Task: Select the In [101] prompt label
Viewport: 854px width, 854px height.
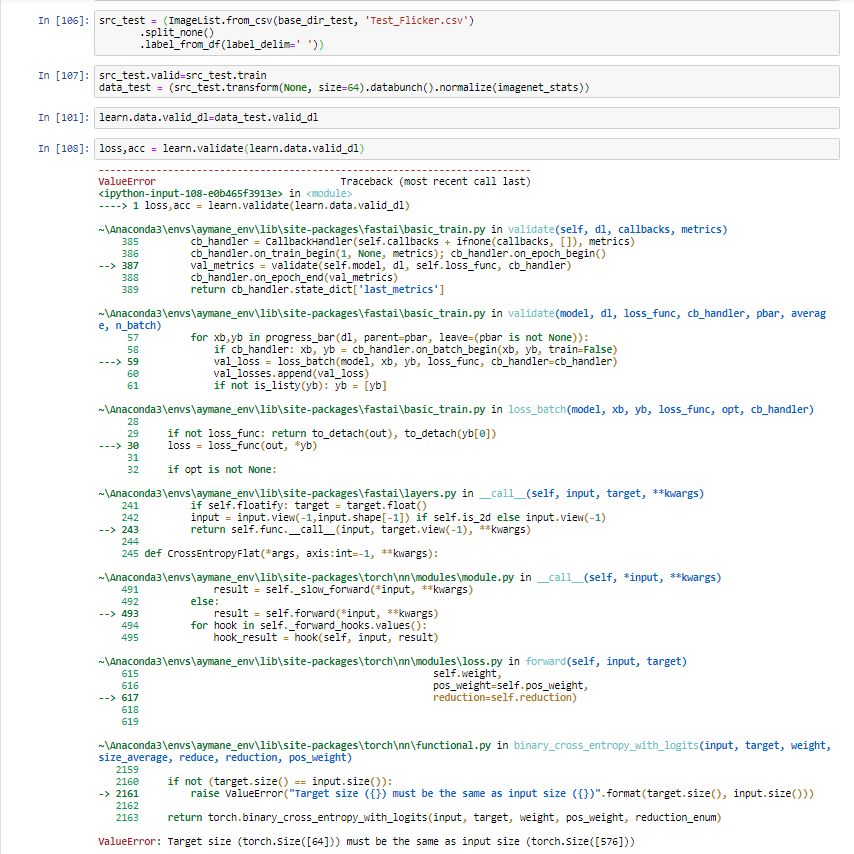Action: [63, 118]
